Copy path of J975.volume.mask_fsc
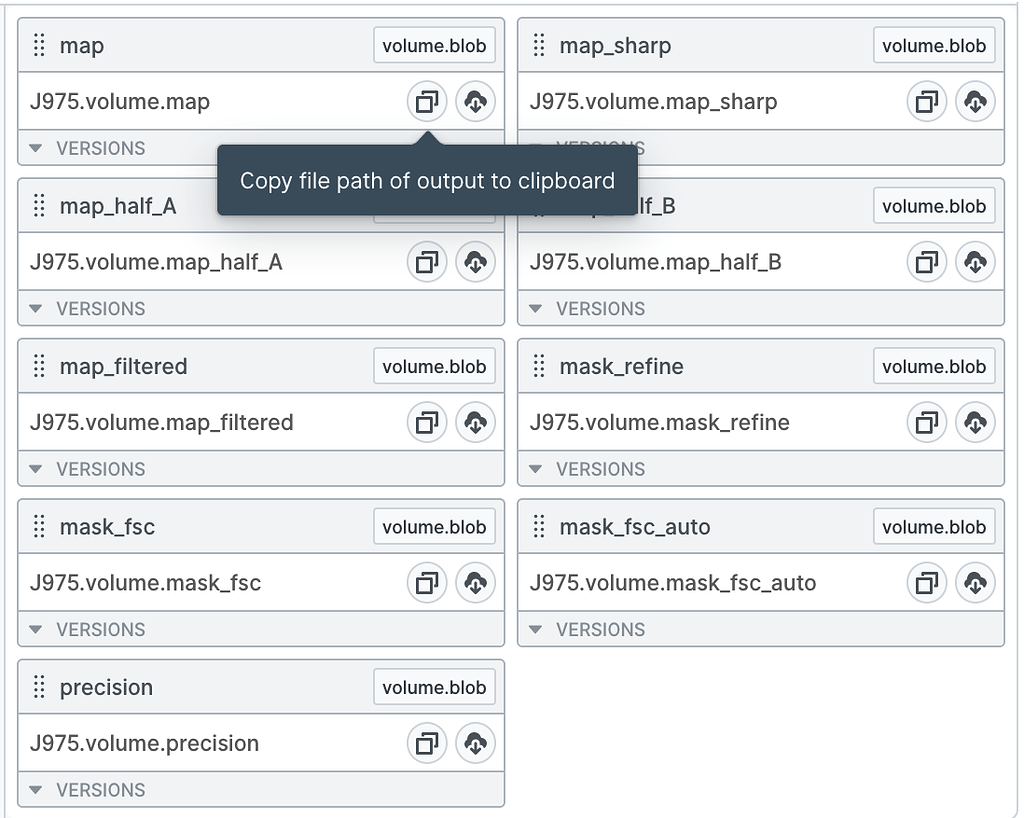1024x818 pixels. pyautogui.click(x=427, y=582)
